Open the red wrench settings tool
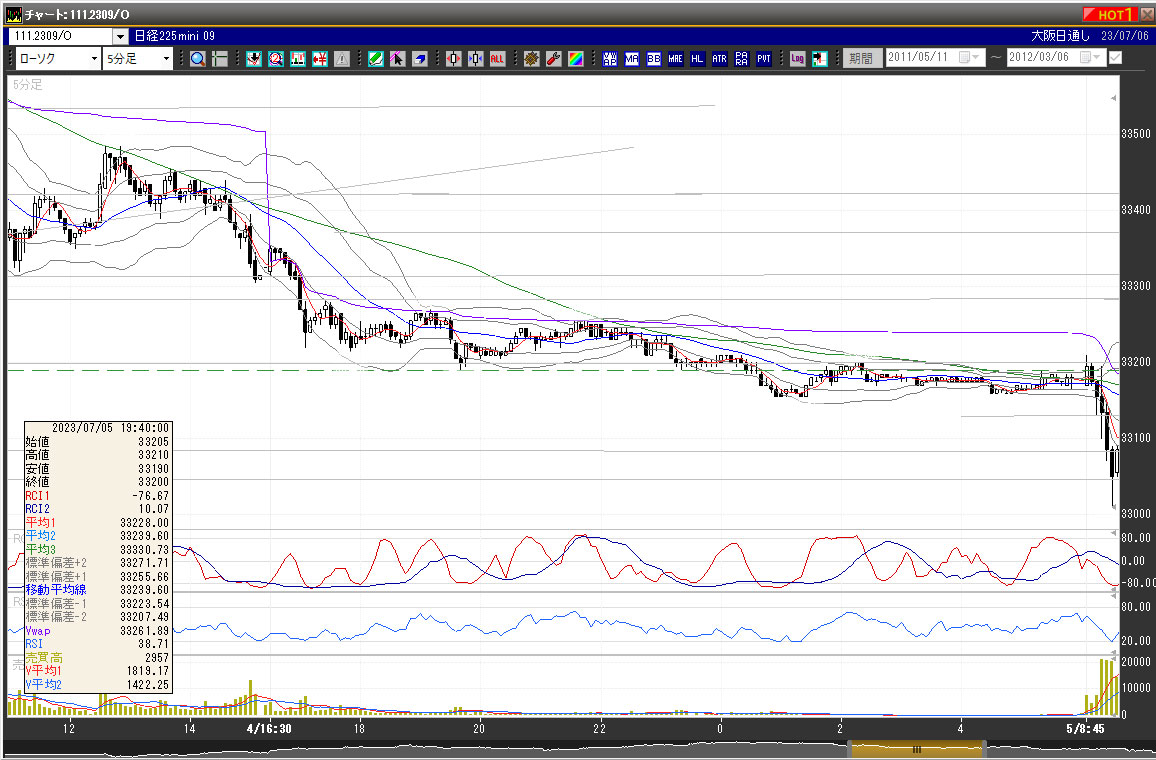The width and height of the screenshot is (1156, 760). (554, 59)
